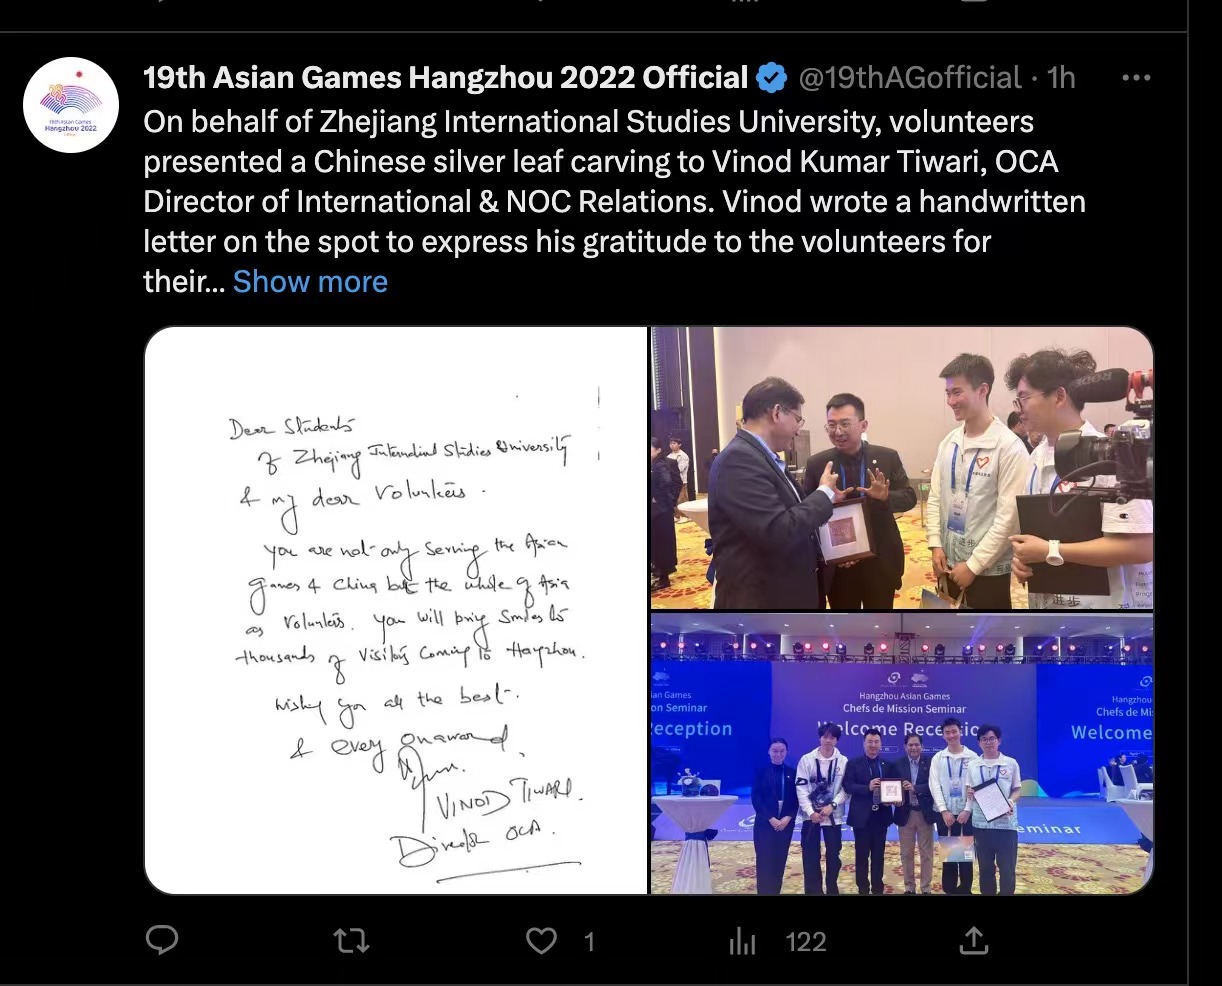Image resolution: width=1222 pixels, height=986 pixels.
Task: Open the 1h timestamp link
Action: (x=1060, y=77)
